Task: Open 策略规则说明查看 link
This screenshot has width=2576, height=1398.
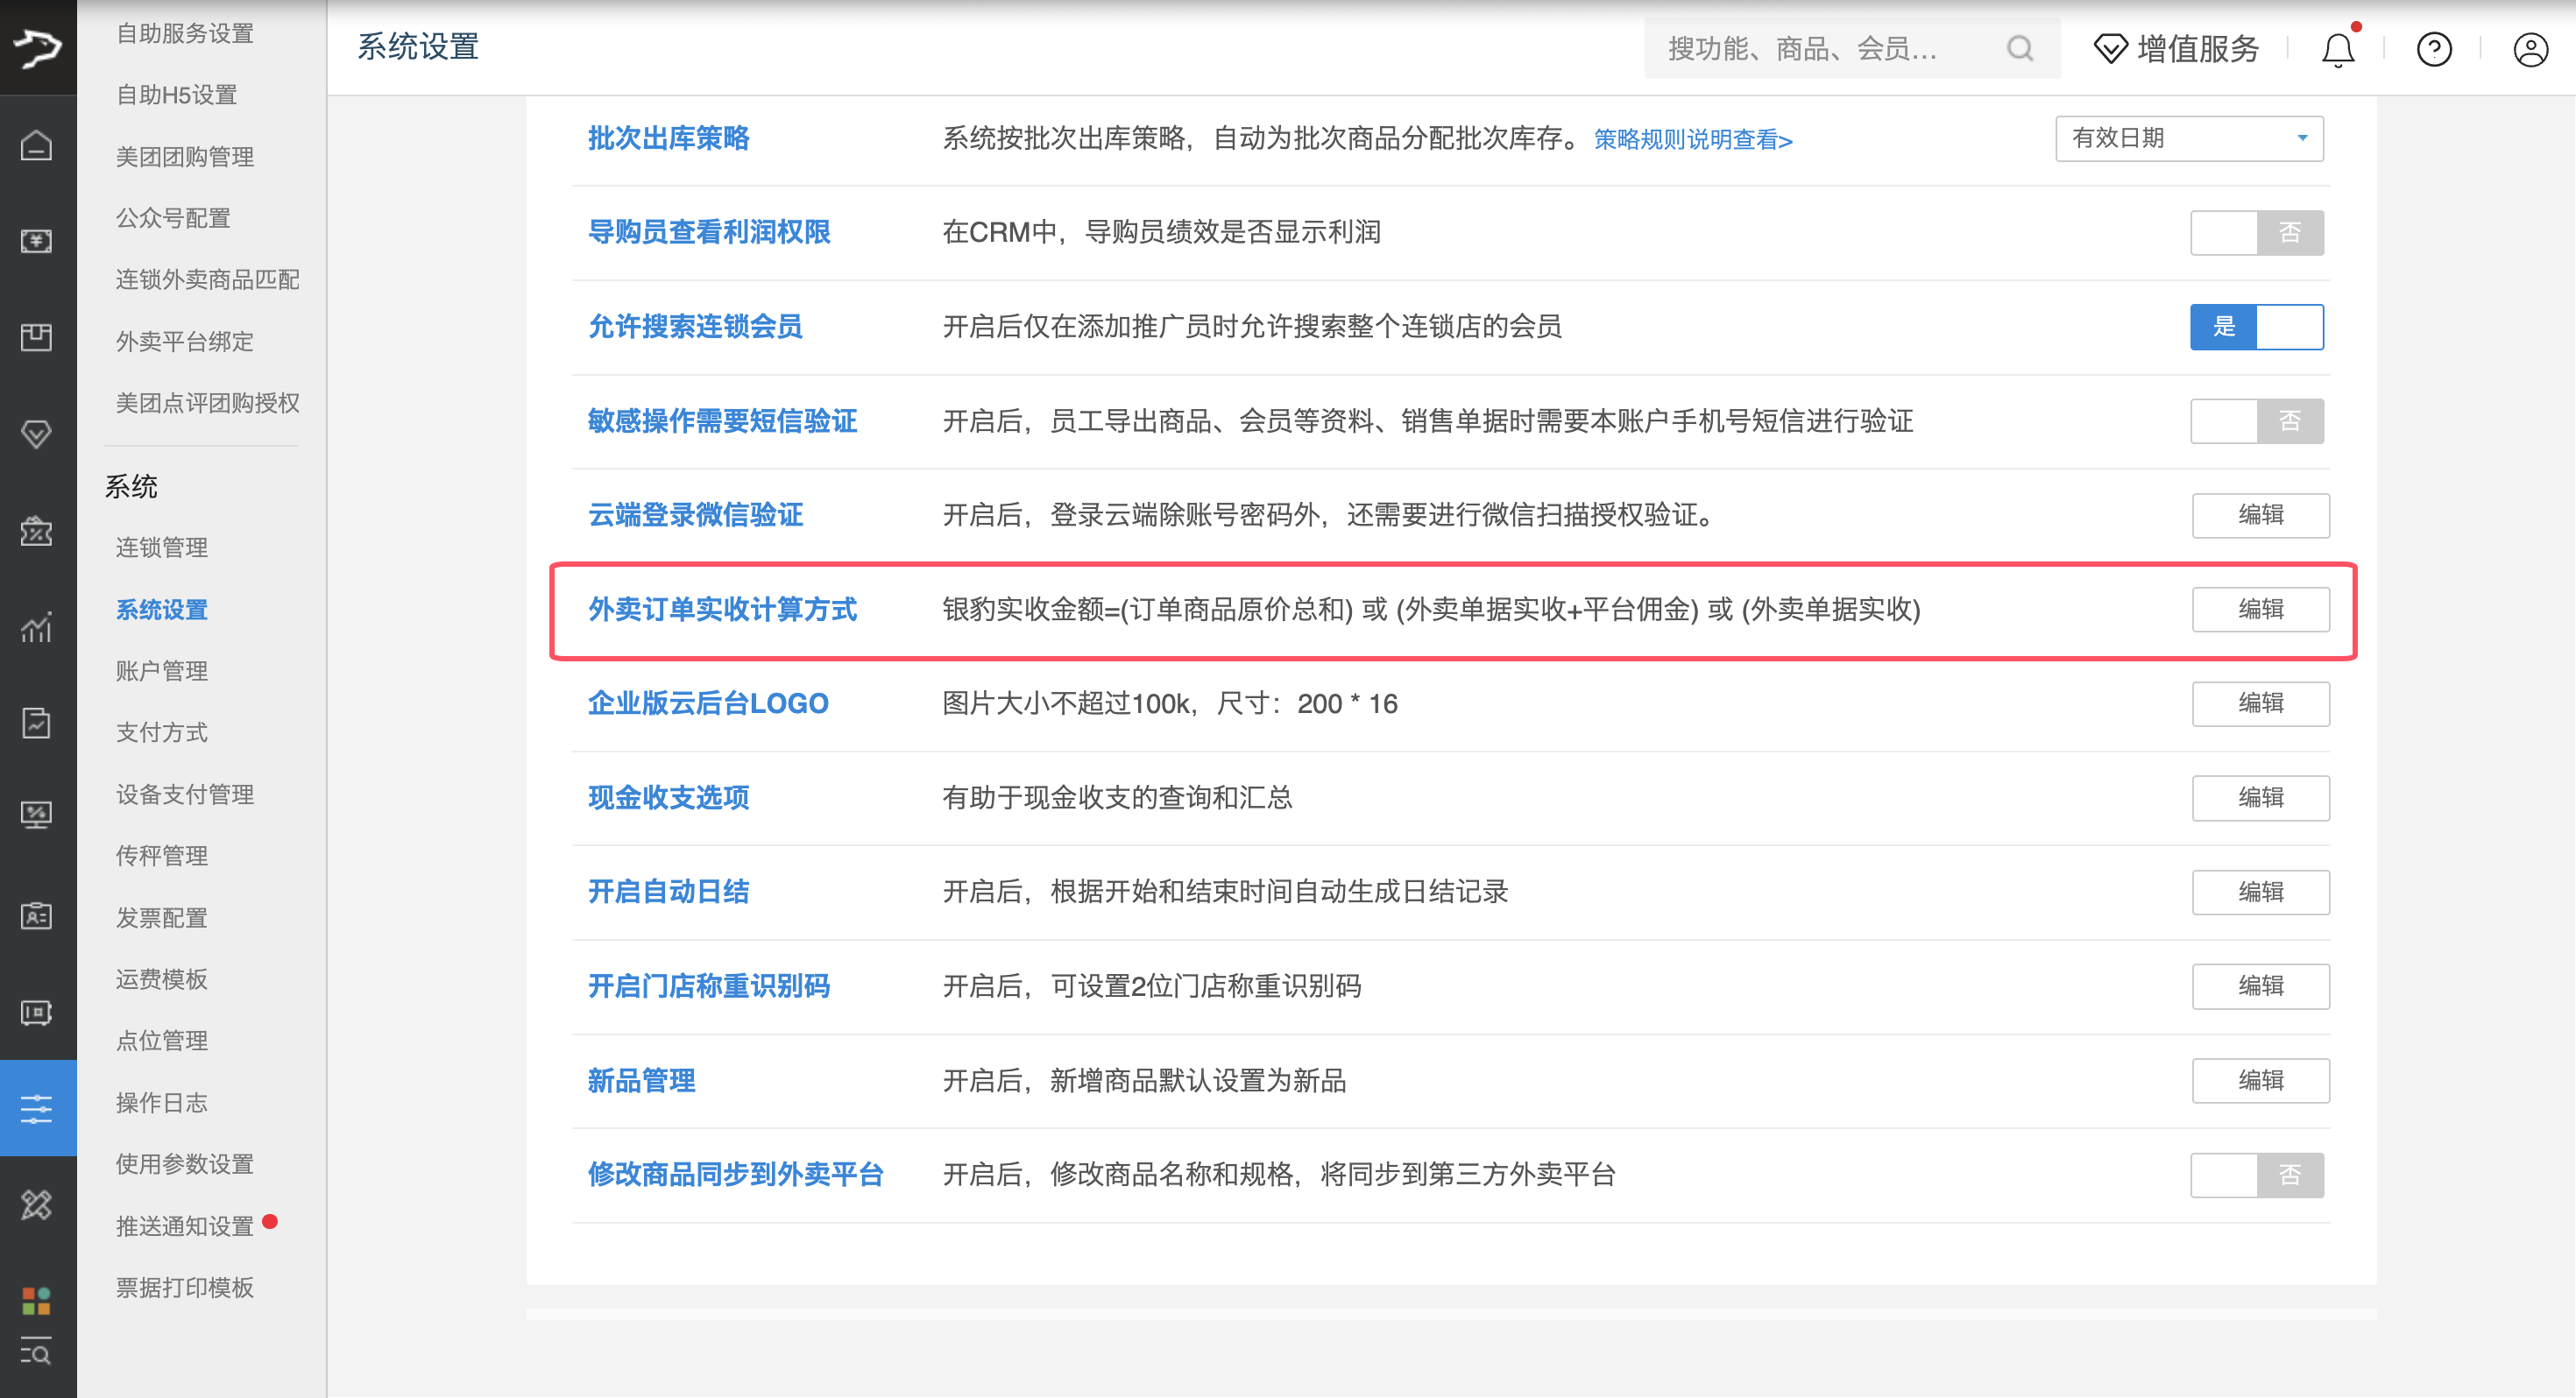Action: (x=1692, y=140)
